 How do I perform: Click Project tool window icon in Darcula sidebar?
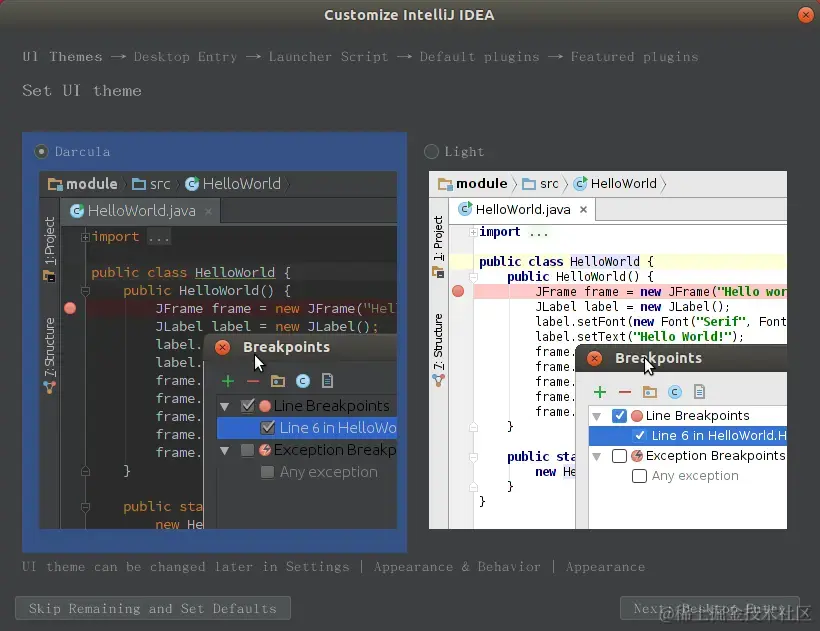pos(50,276)
